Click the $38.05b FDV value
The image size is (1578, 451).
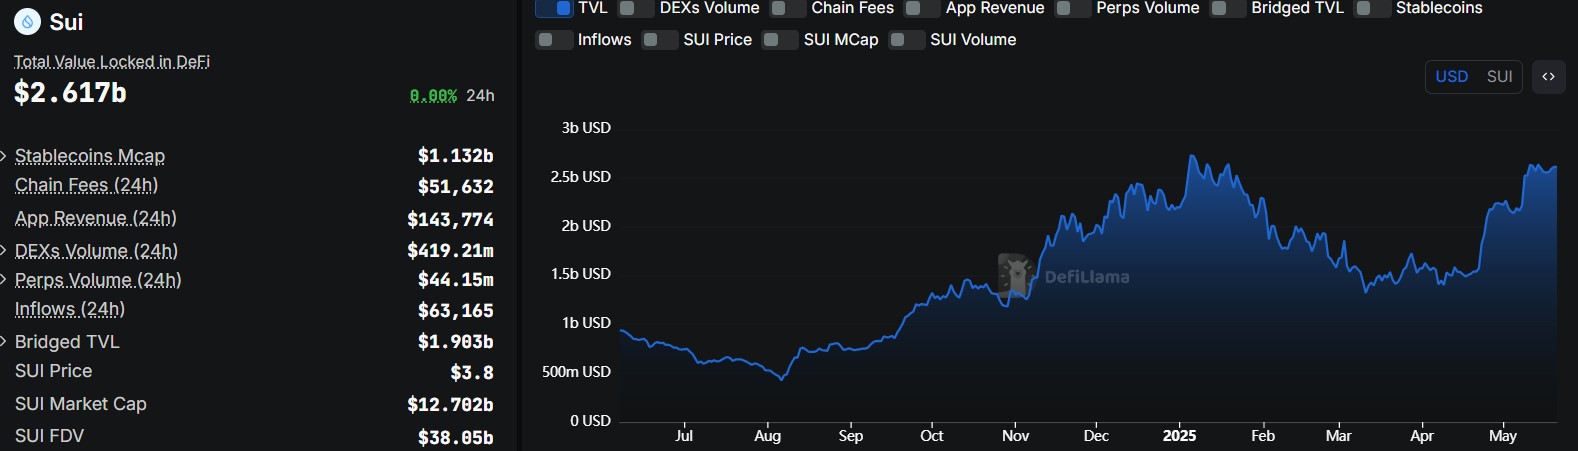pyautogui.click(x=455, y=438)
